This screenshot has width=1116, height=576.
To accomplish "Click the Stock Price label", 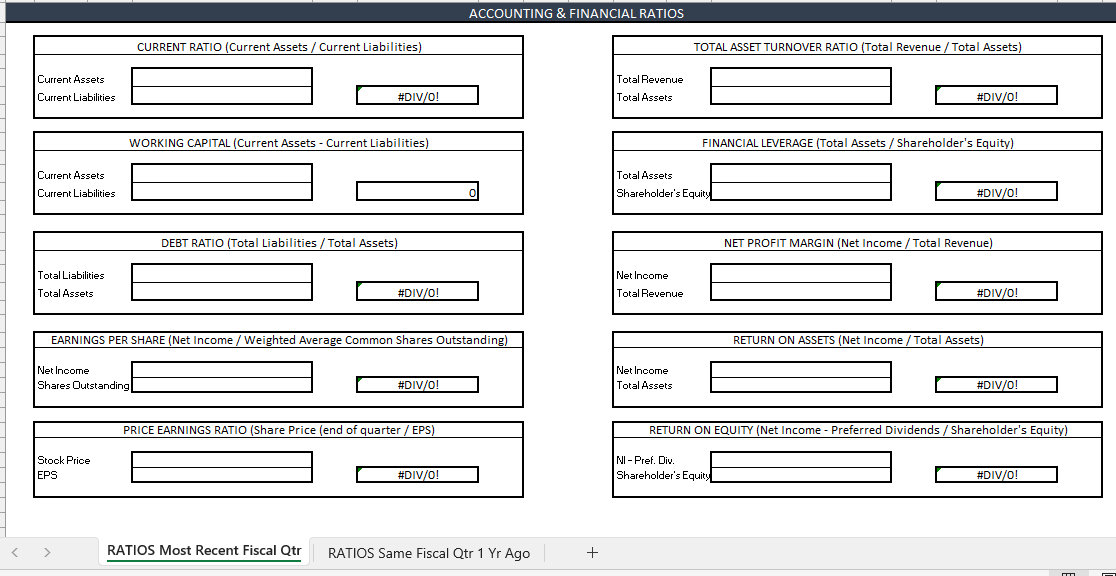I will click(63, 460).
